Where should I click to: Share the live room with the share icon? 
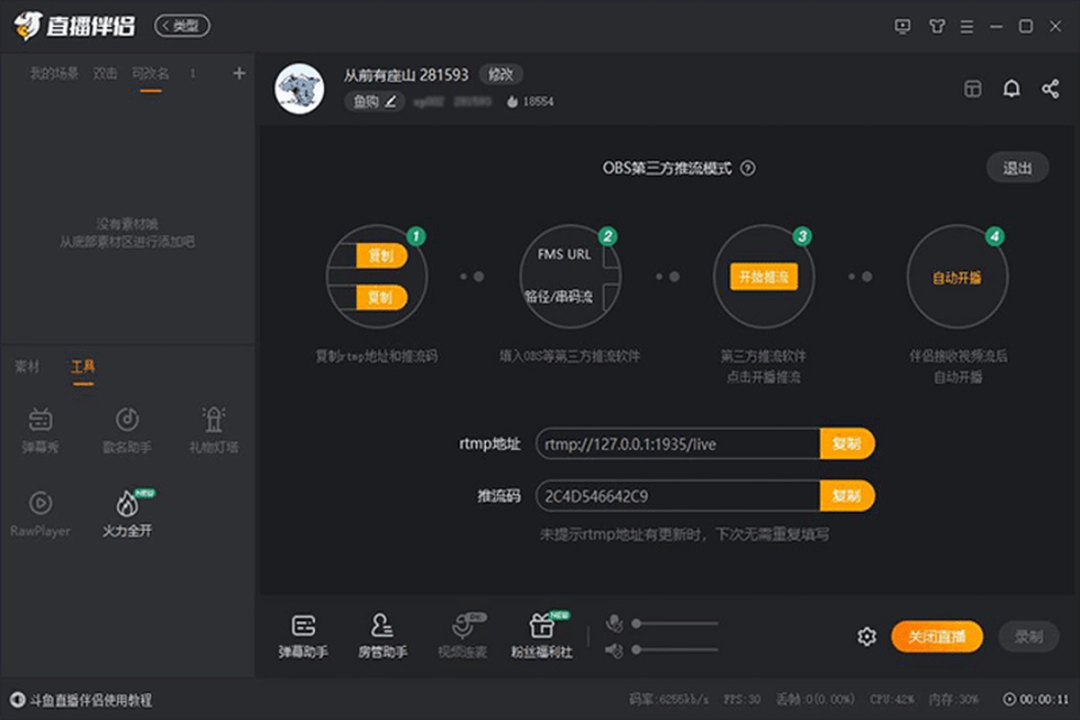(1051, 89)
